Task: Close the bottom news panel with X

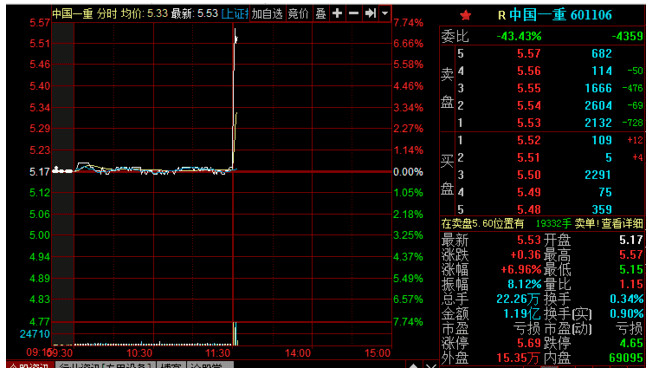Action: click(431, 365)
